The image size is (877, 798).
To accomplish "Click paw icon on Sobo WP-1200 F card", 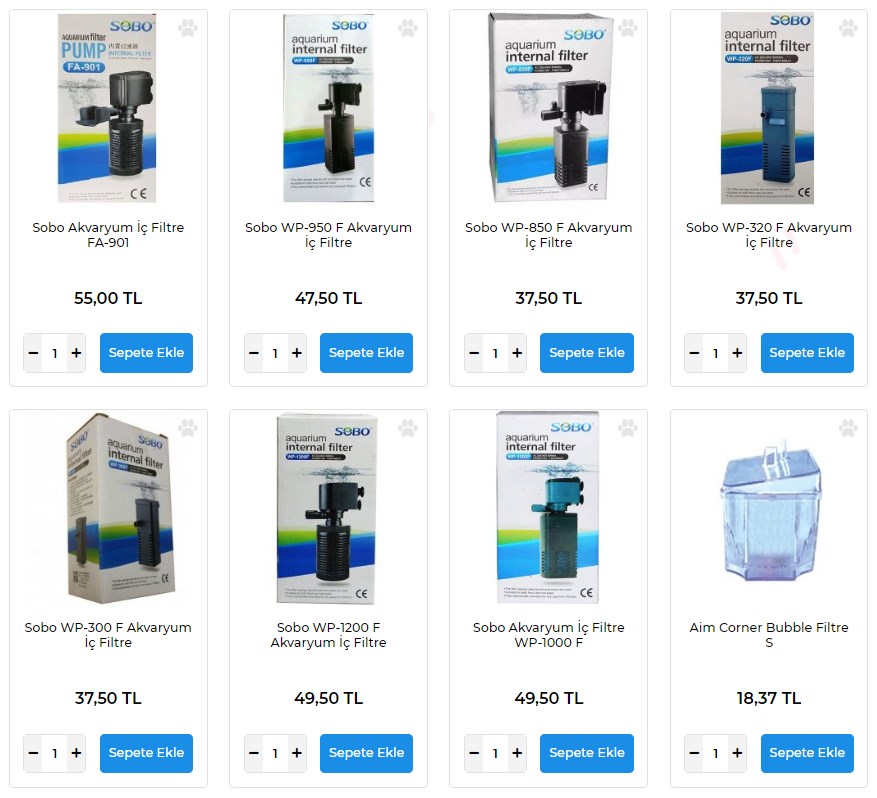I will [x=408, y=428].
